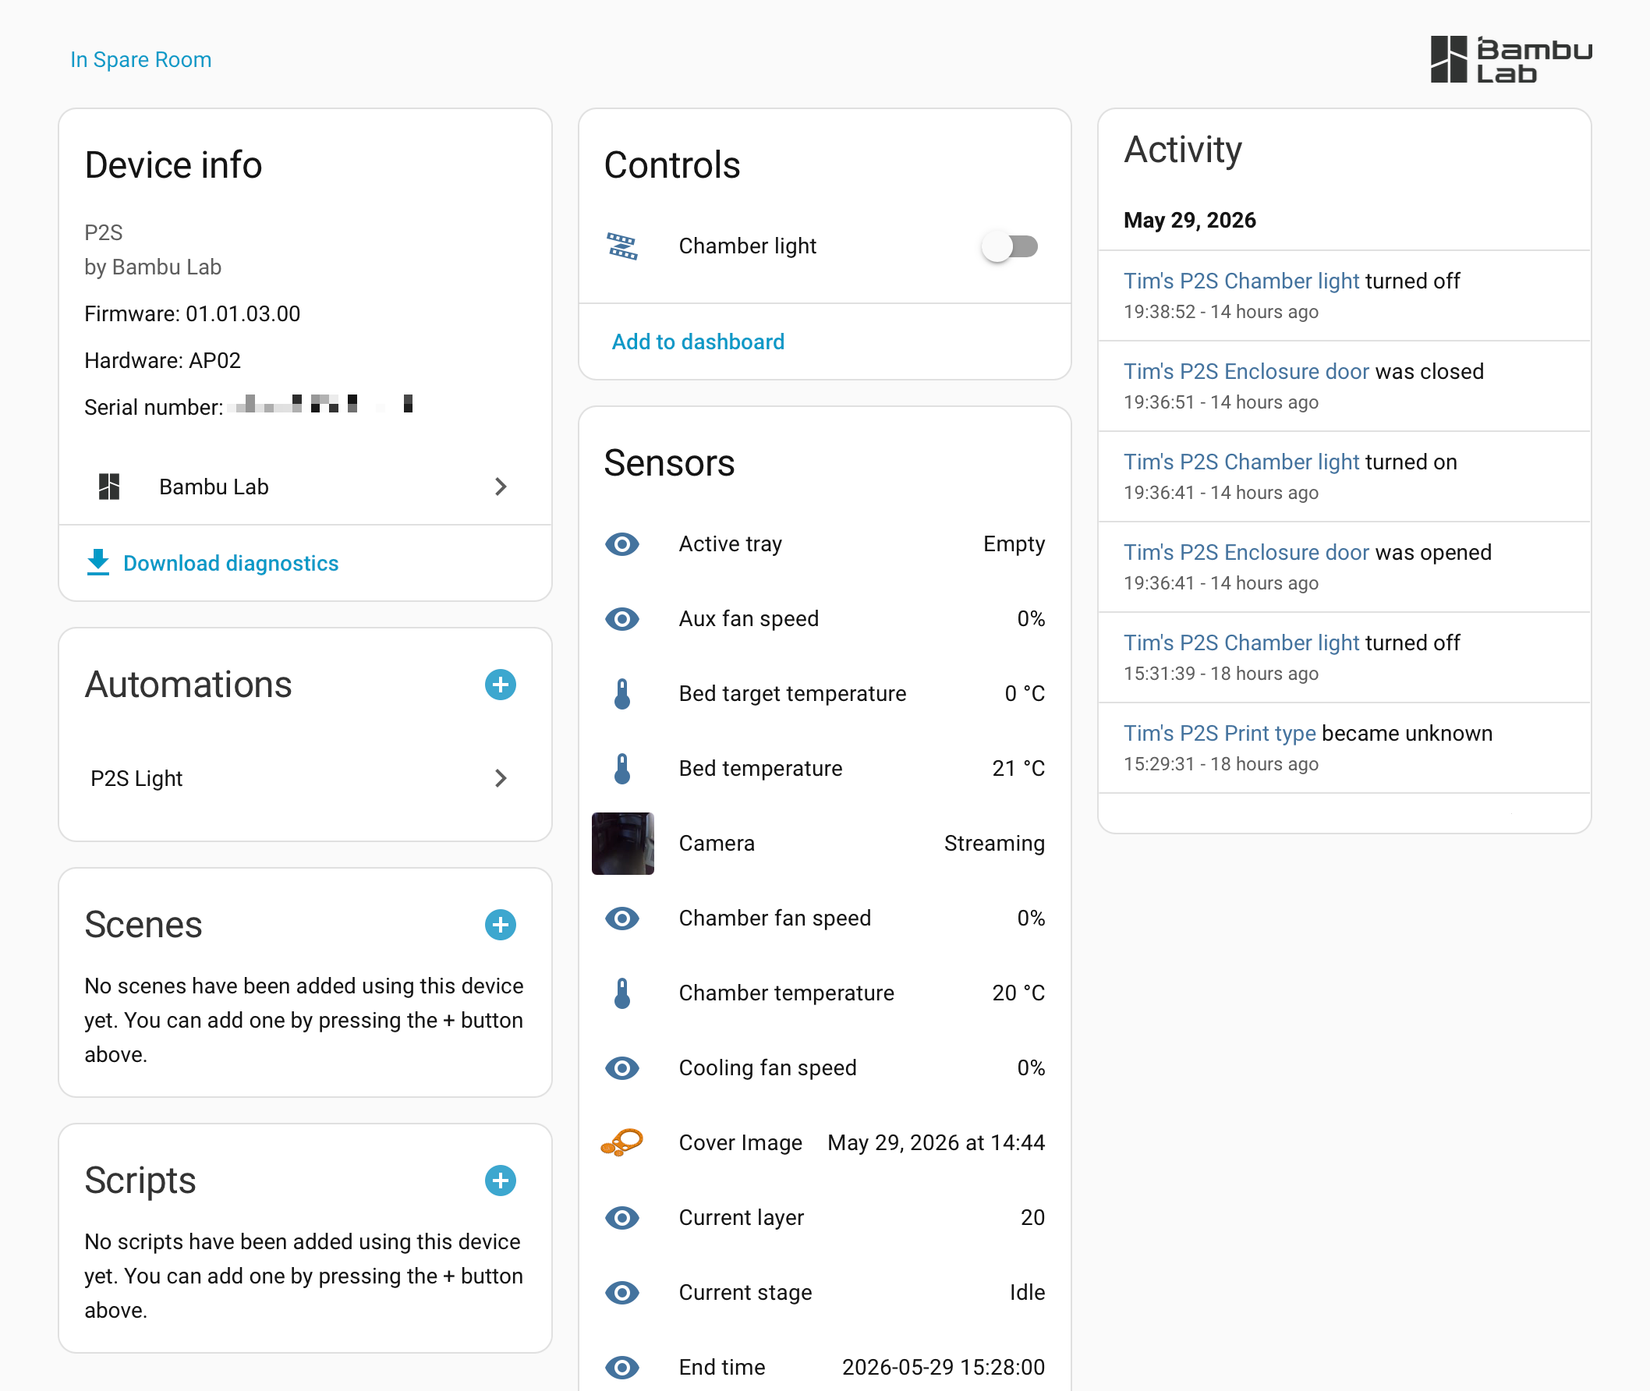This screenshot has width=1650, height=1391.
Task: Add a new script with the plus button
Action: 500,1181
